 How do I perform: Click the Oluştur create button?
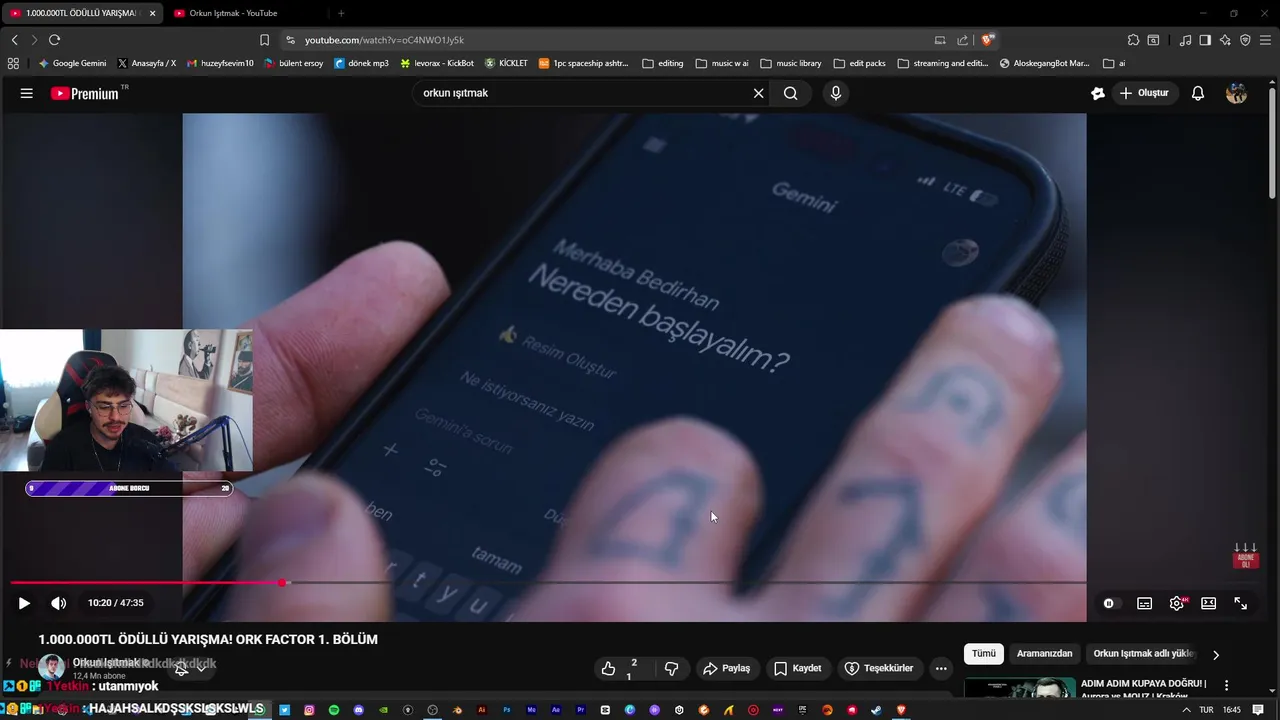coord(1144,93)
